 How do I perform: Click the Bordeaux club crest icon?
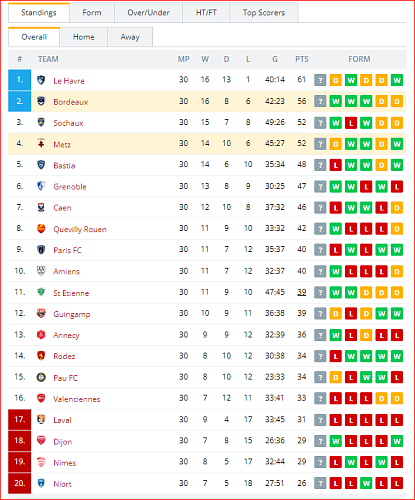click(x=41, y=101)
